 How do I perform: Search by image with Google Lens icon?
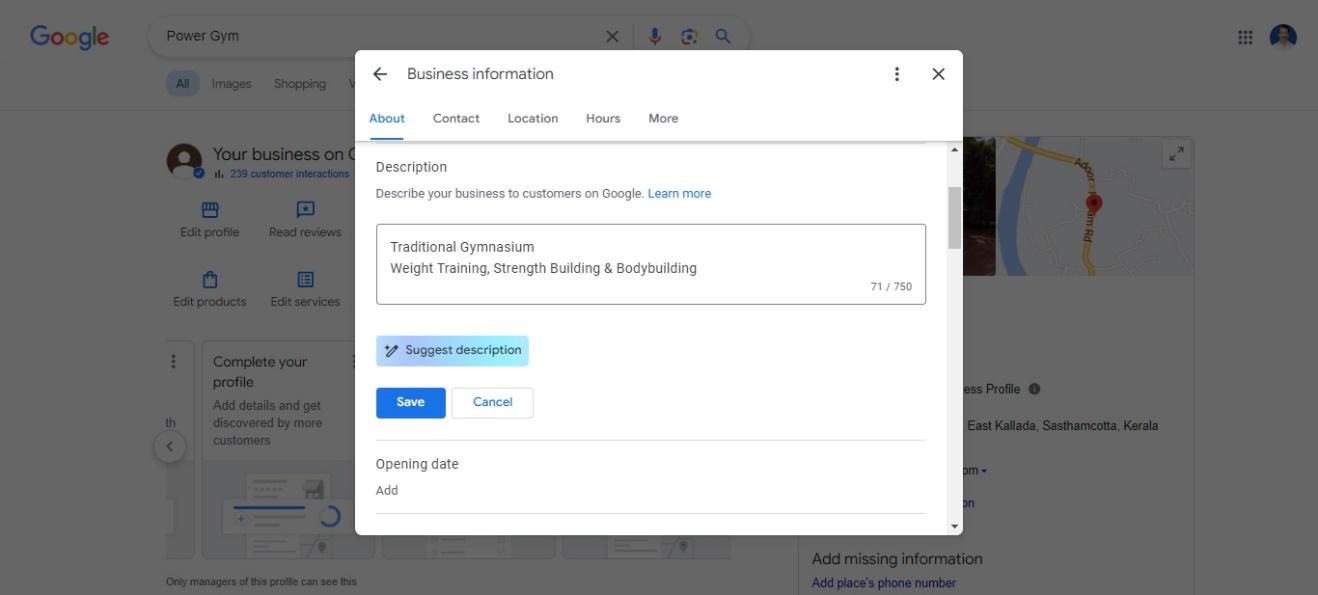pos(689,37)
